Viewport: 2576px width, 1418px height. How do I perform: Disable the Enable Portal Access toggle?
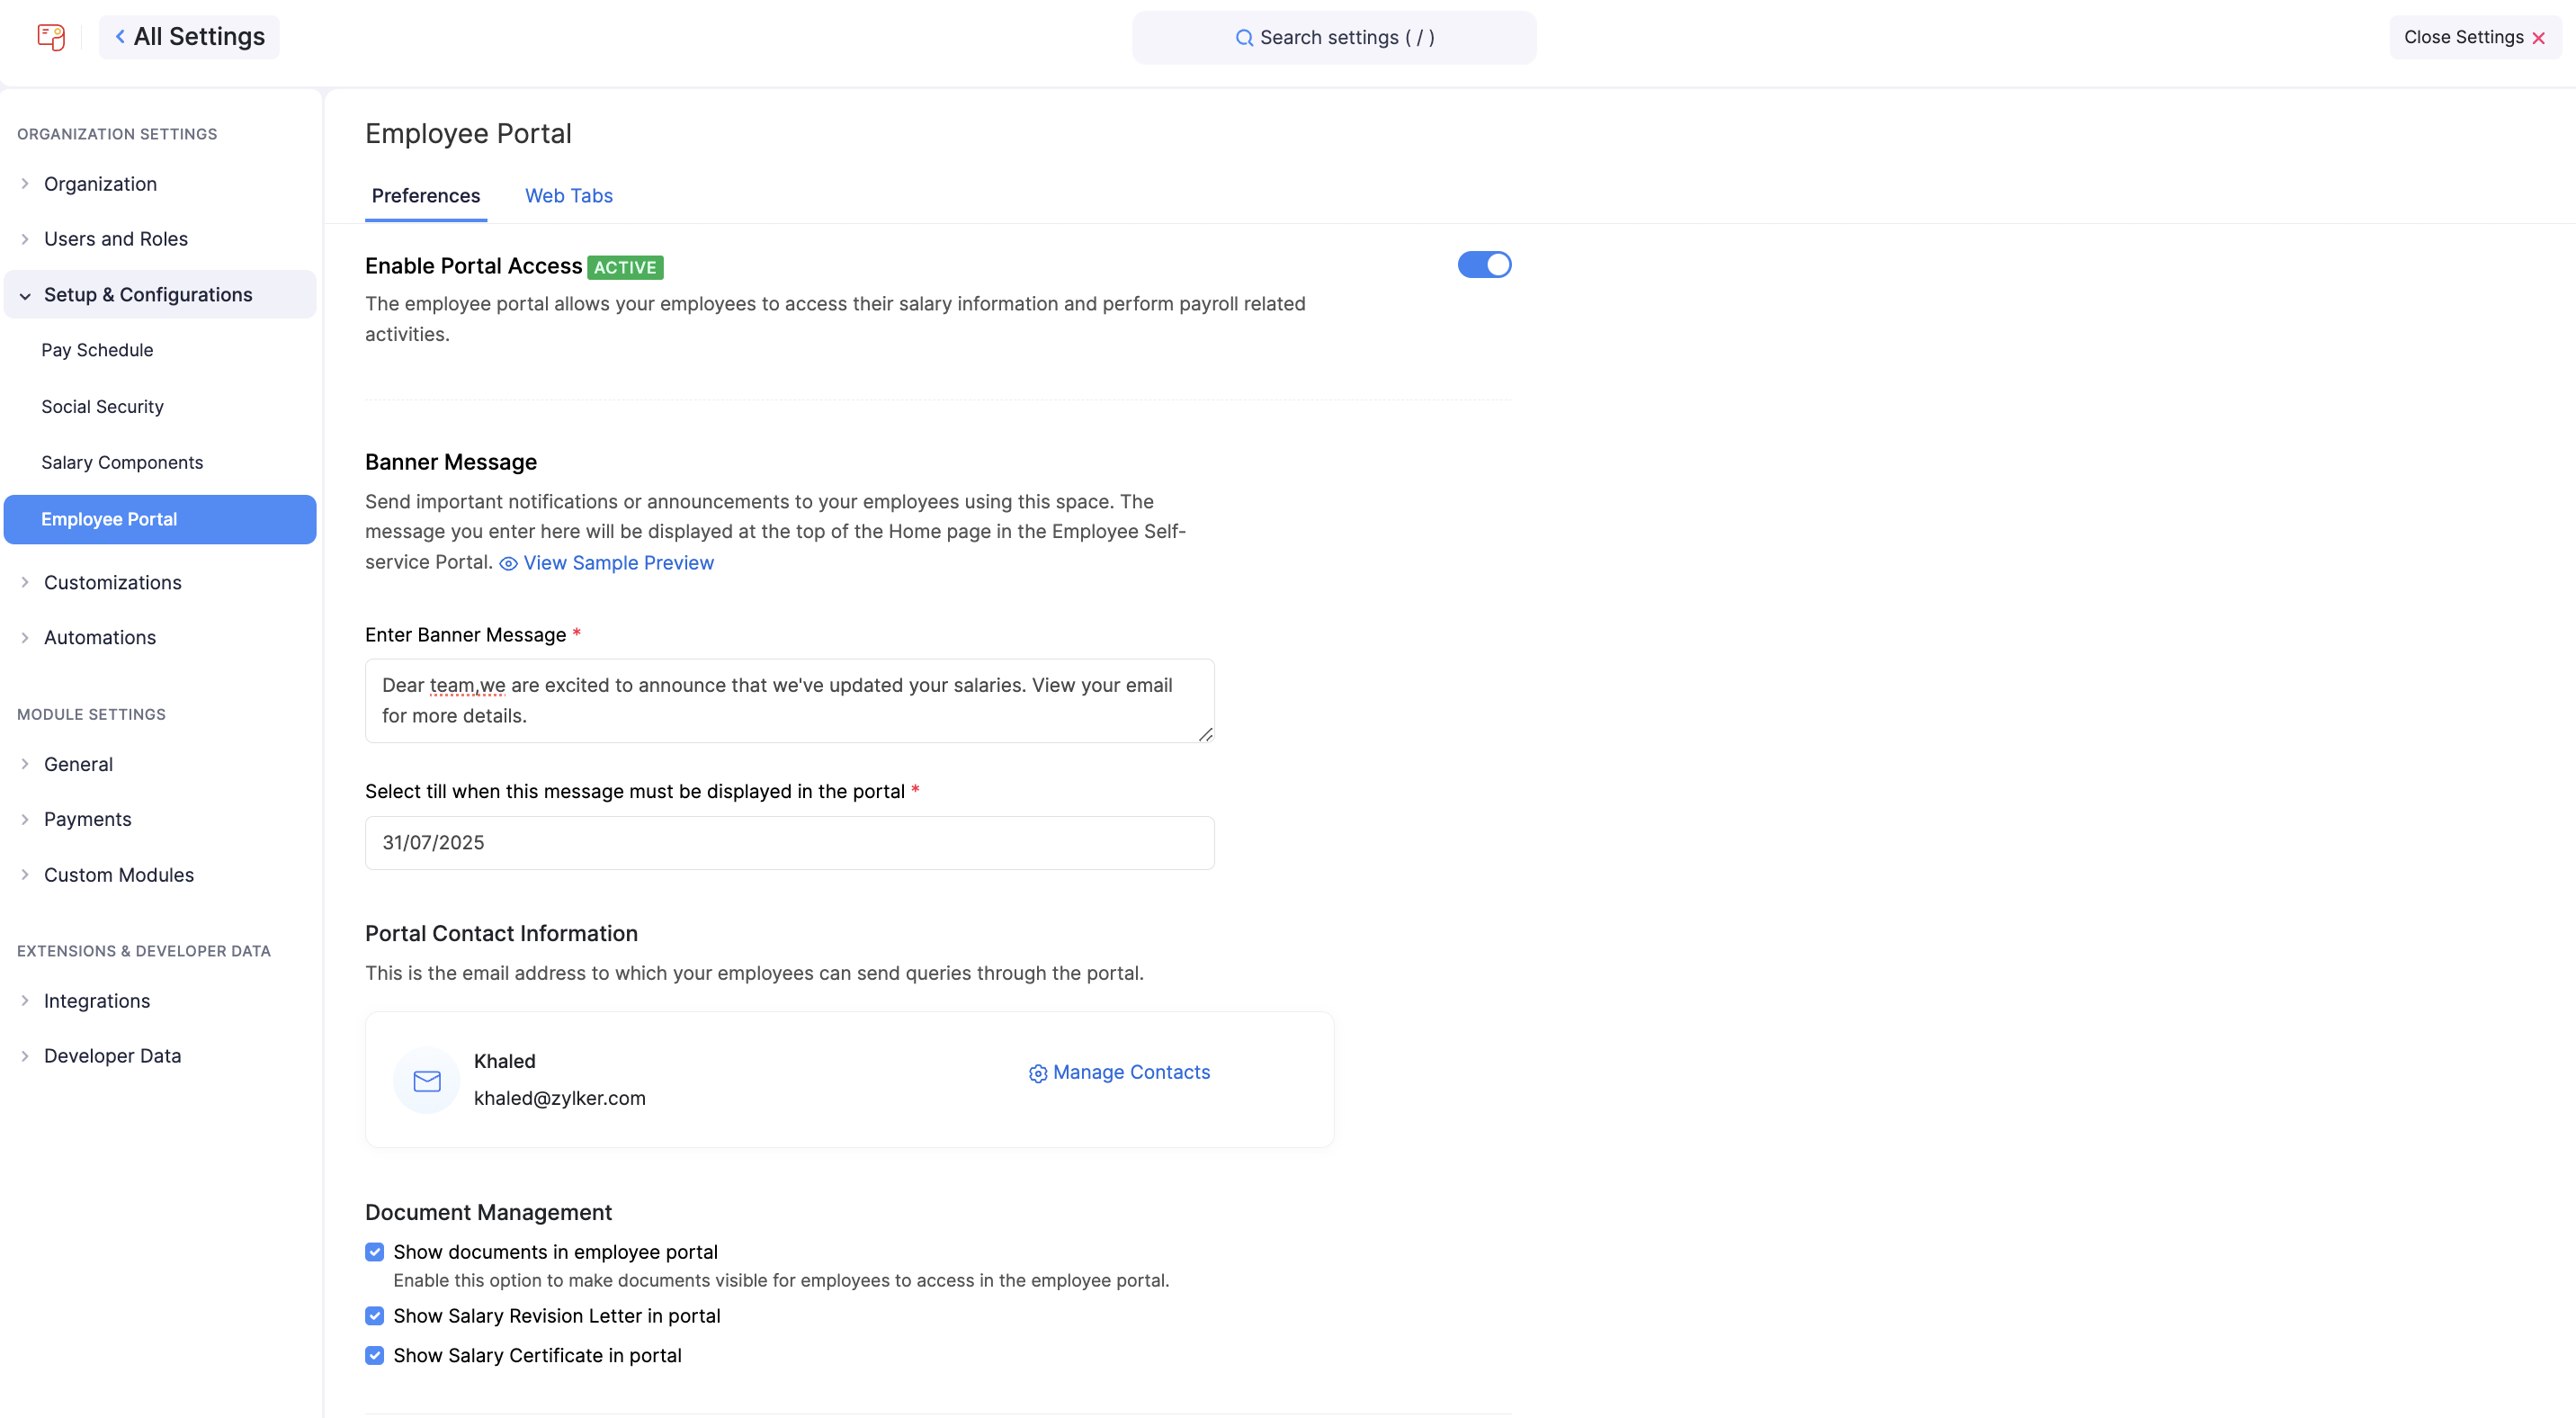pos(1484,265)
